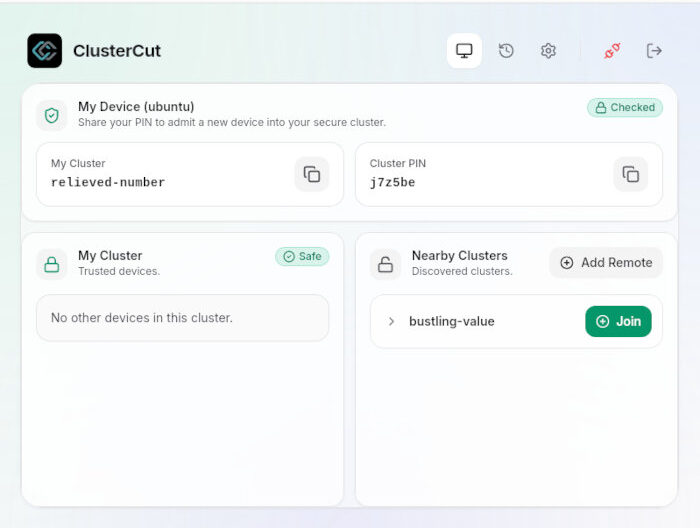Click the relieved-number cluster name
This screenshot has height=528, width=700.
click(108, 182)
